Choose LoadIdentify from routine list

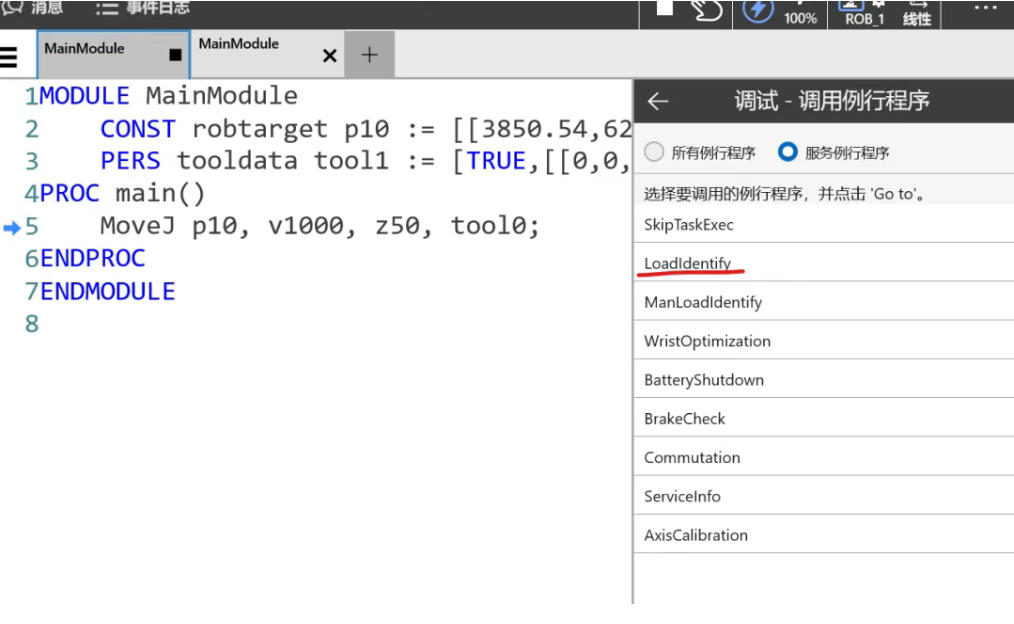688,263
